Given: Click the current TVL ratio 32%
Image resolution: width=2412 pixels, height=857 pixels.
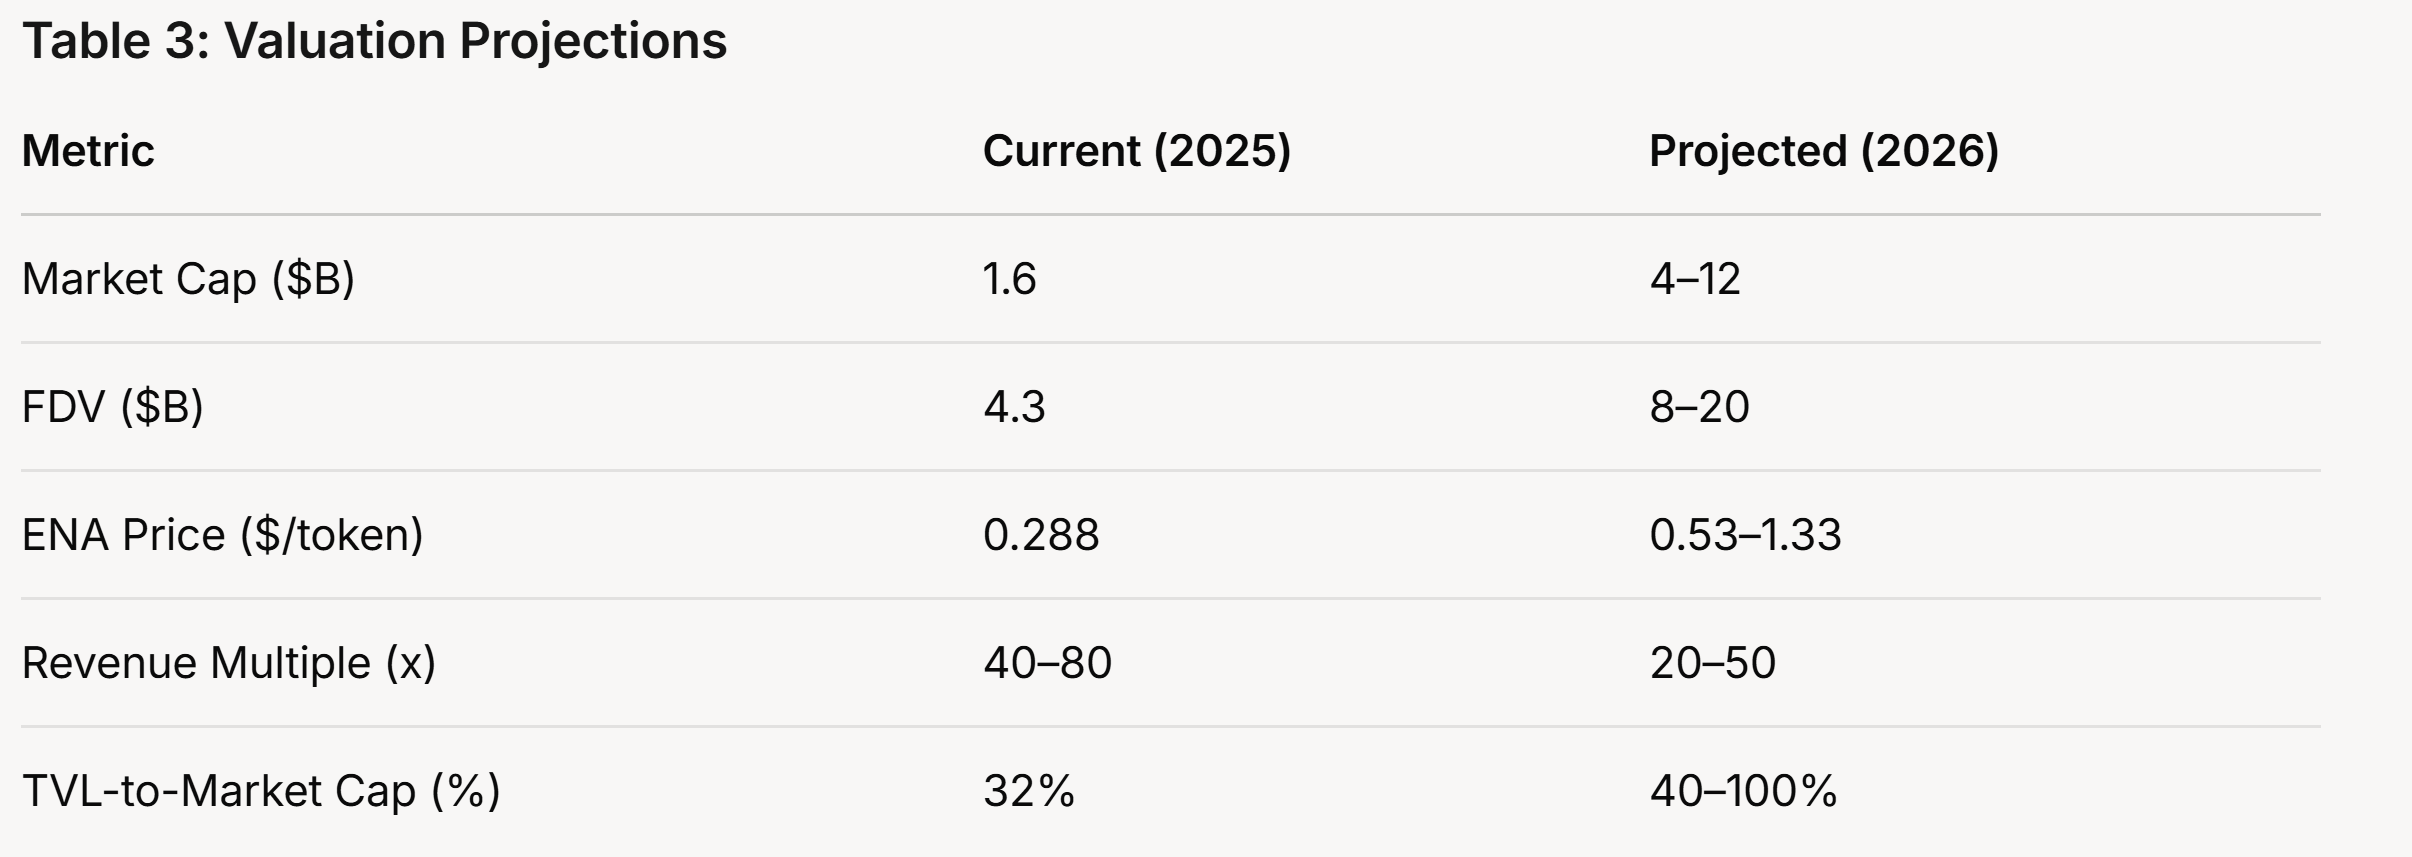Looking at the screenshot, I should pyautogui.click(x=1029, y=791).
